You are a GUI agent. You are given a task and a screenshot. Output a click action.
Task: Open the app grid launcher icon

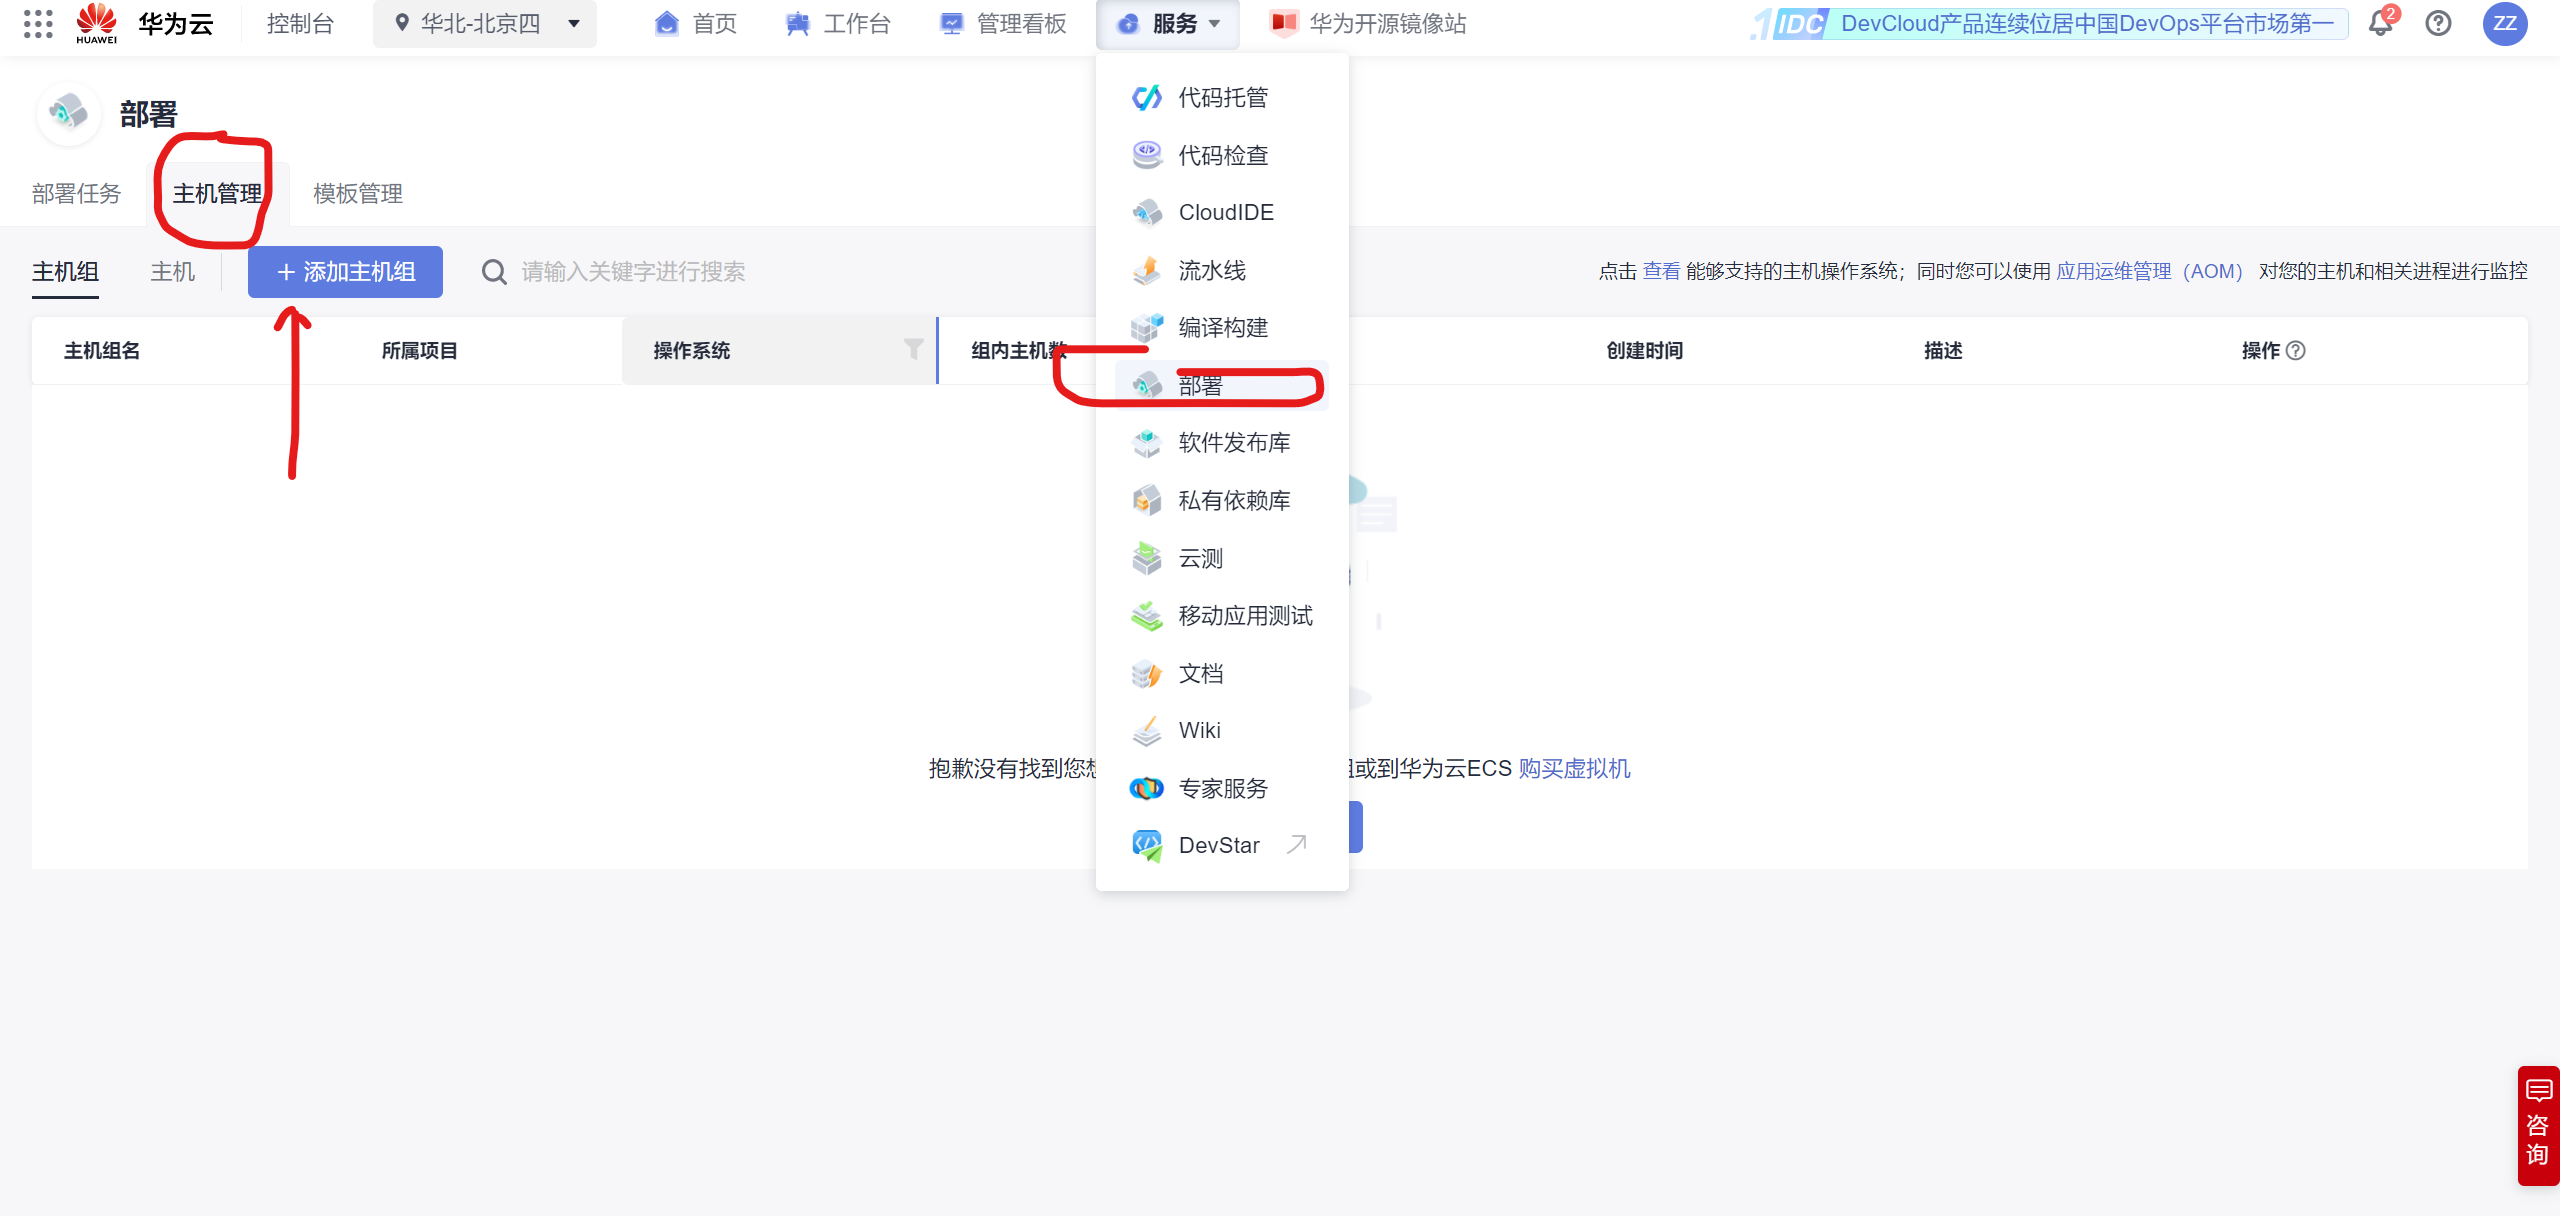pos(38,24)
